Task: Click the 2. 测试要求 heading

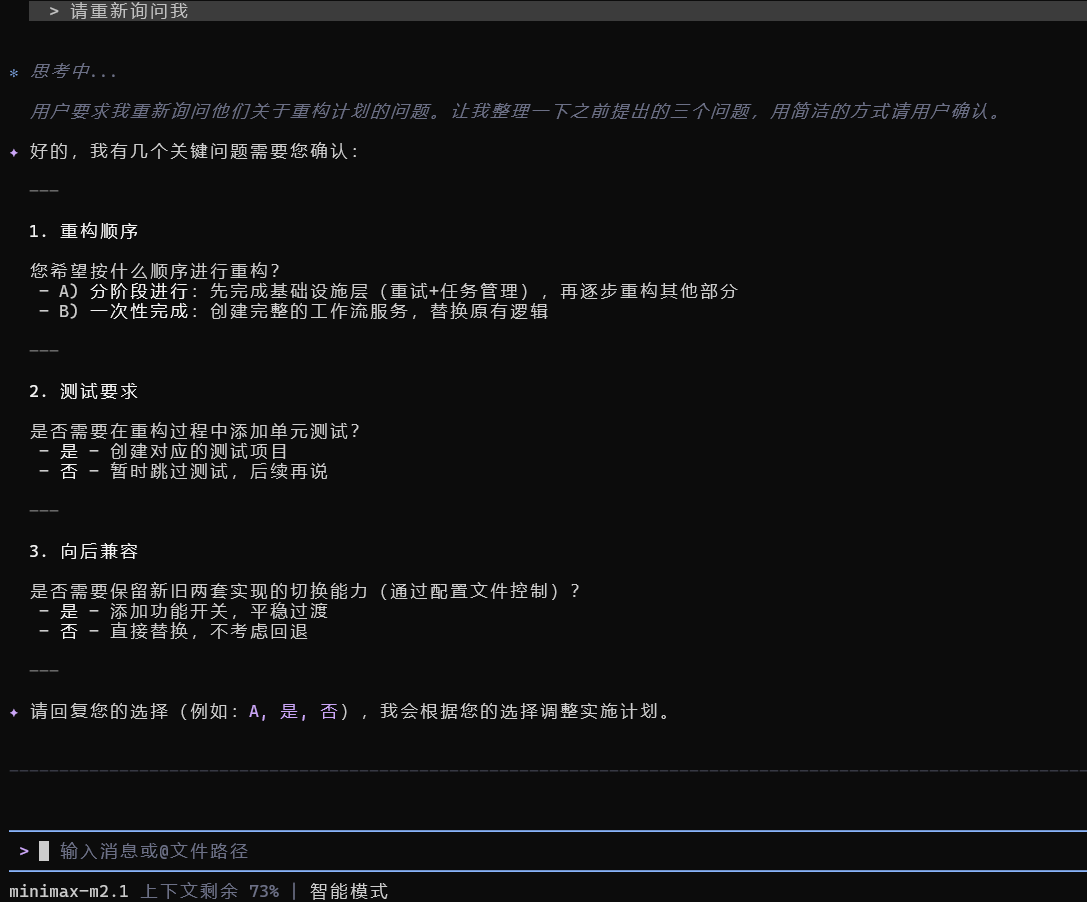Action: [84, 391]
